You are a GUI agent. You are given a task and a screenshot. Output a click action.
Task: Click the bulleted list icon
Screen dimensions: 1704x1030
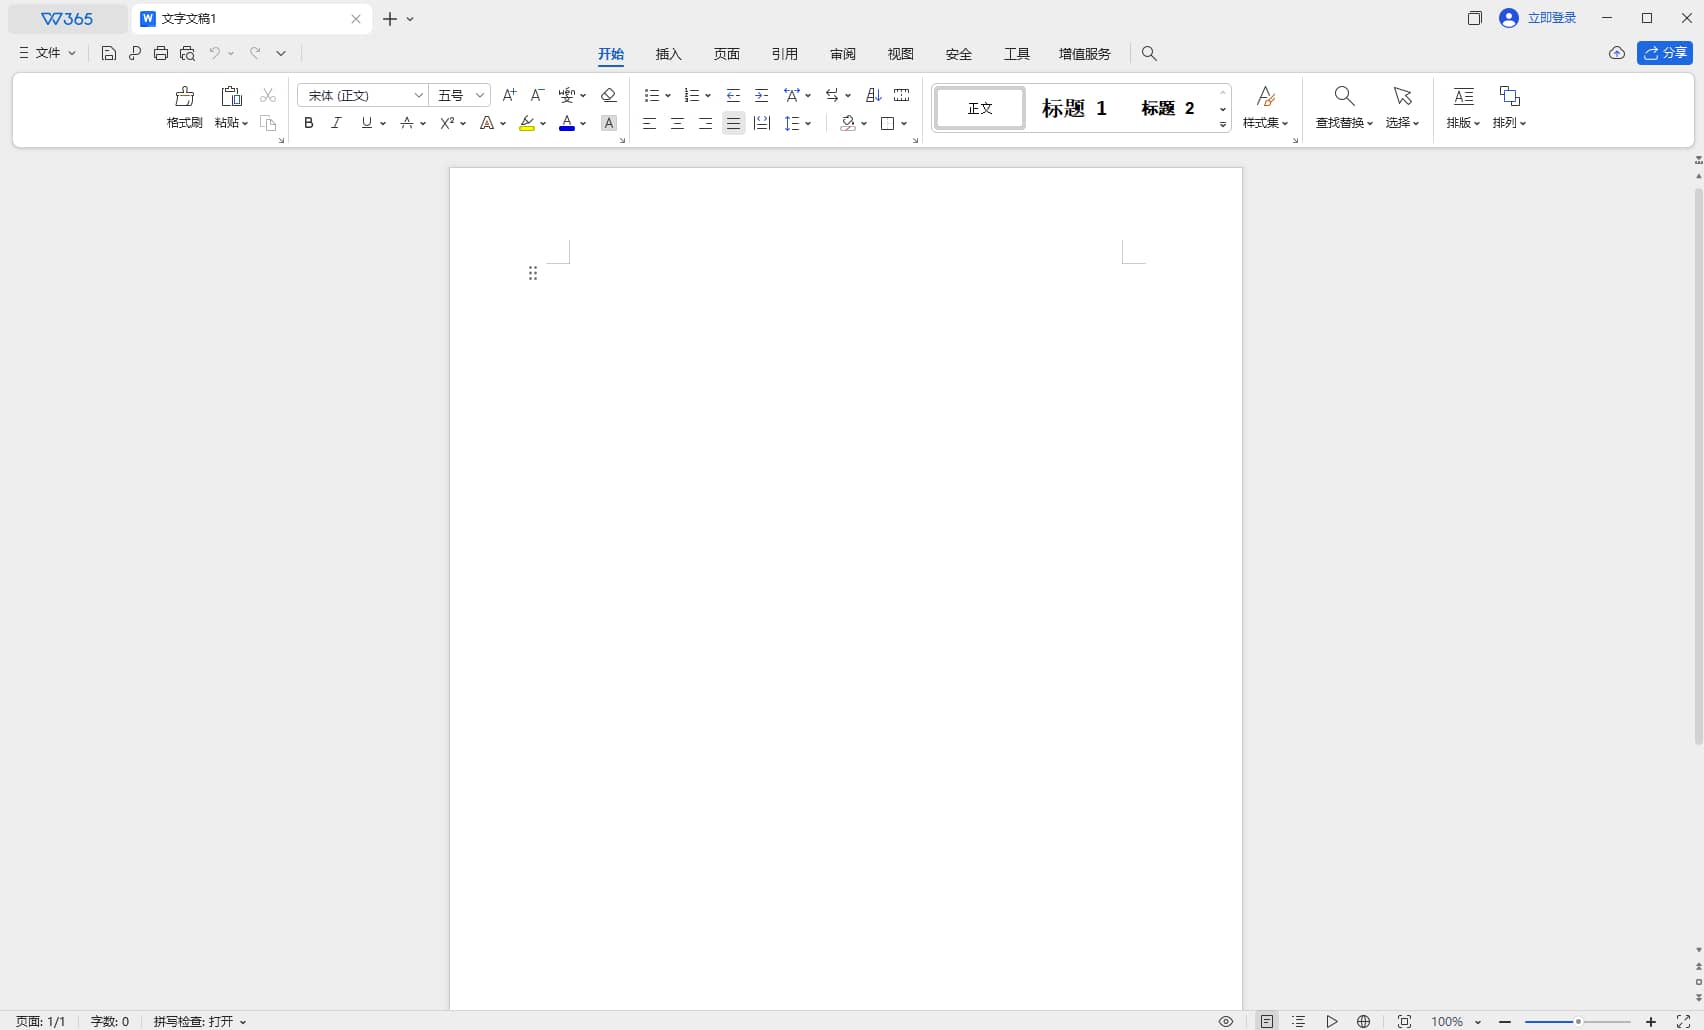pyautogui.click(x=651, y=95)
